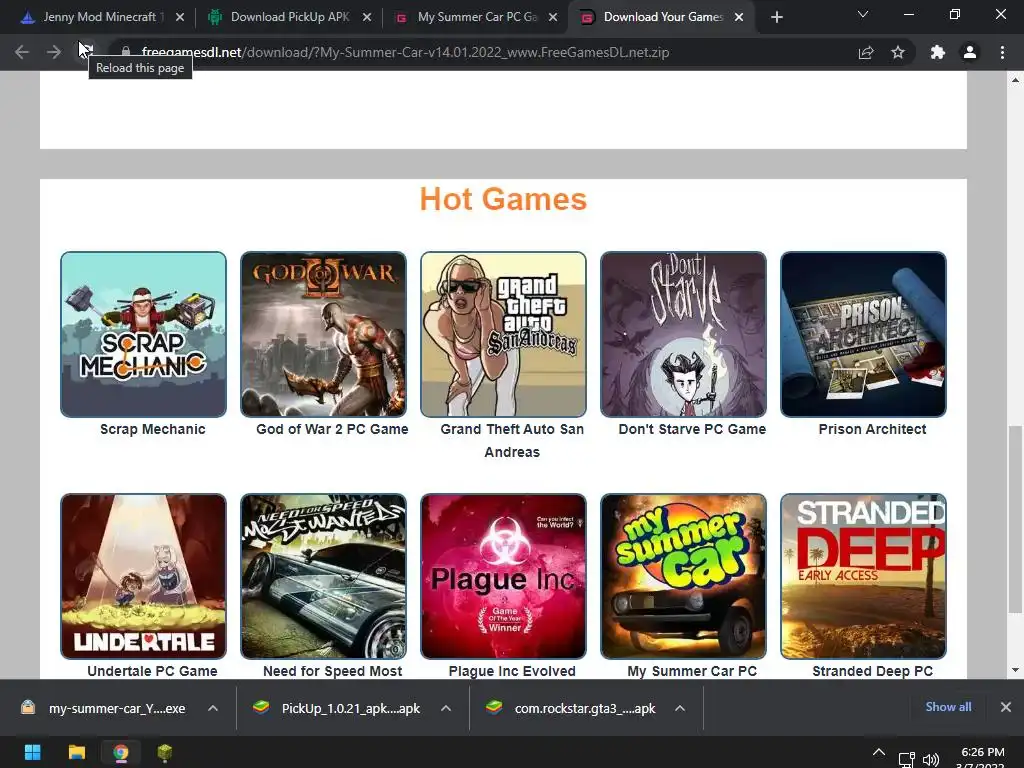Screen dimensions: 1024x768
Task: Follow the Prison Architect title link
Action: 872,429
